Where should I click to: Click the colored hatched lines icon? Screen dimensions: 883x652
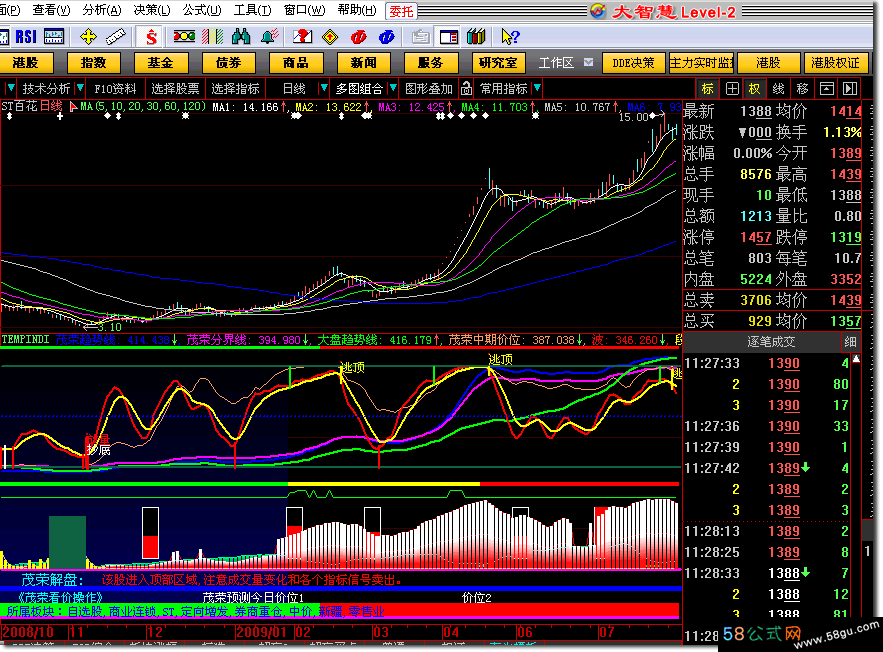(x=212, y=37)
